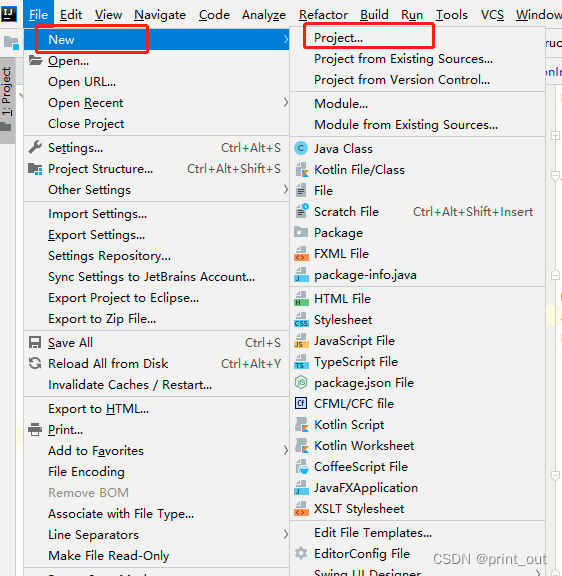Click the File icon in New submenu

[x=301, y=191]
